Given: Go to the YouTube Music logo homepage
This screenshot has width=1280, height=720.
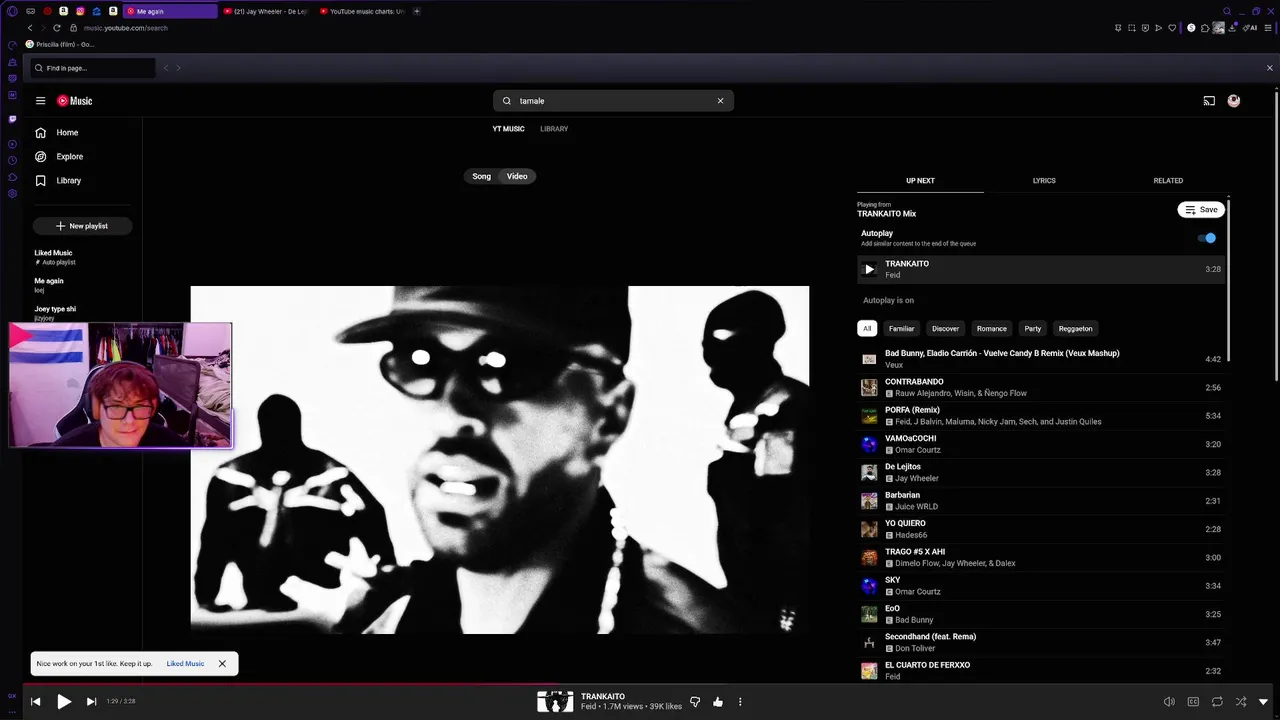Looking at the screenshot, I should click(x=74, y=101).
